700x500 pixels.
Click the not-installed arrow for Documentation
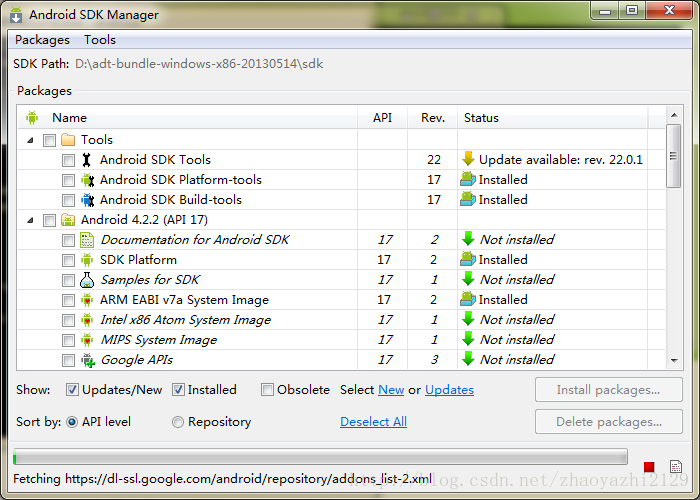[x=468, y=239]
